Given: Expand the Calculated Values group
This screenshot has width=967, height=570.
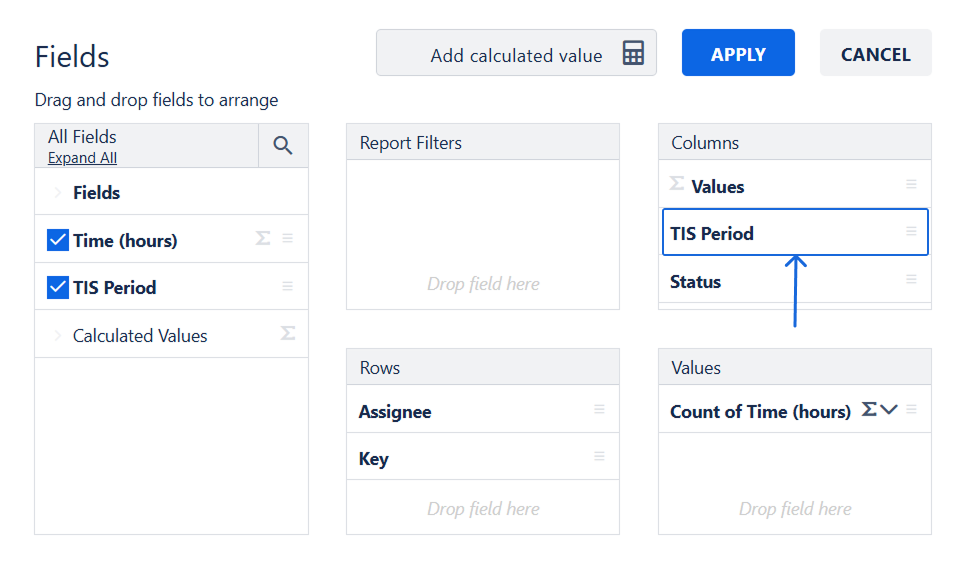Looking at the screenshot, I should pyautogui.click(x=58, y=336).
